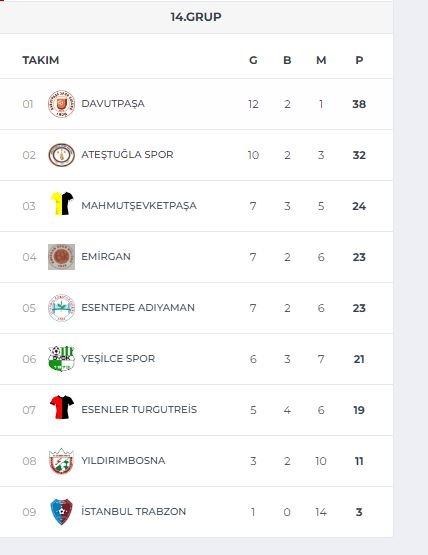The height and width of the screenshot is (555, 428).
Task: Click the EMİRGAN team name
Action: click(106, 257)
